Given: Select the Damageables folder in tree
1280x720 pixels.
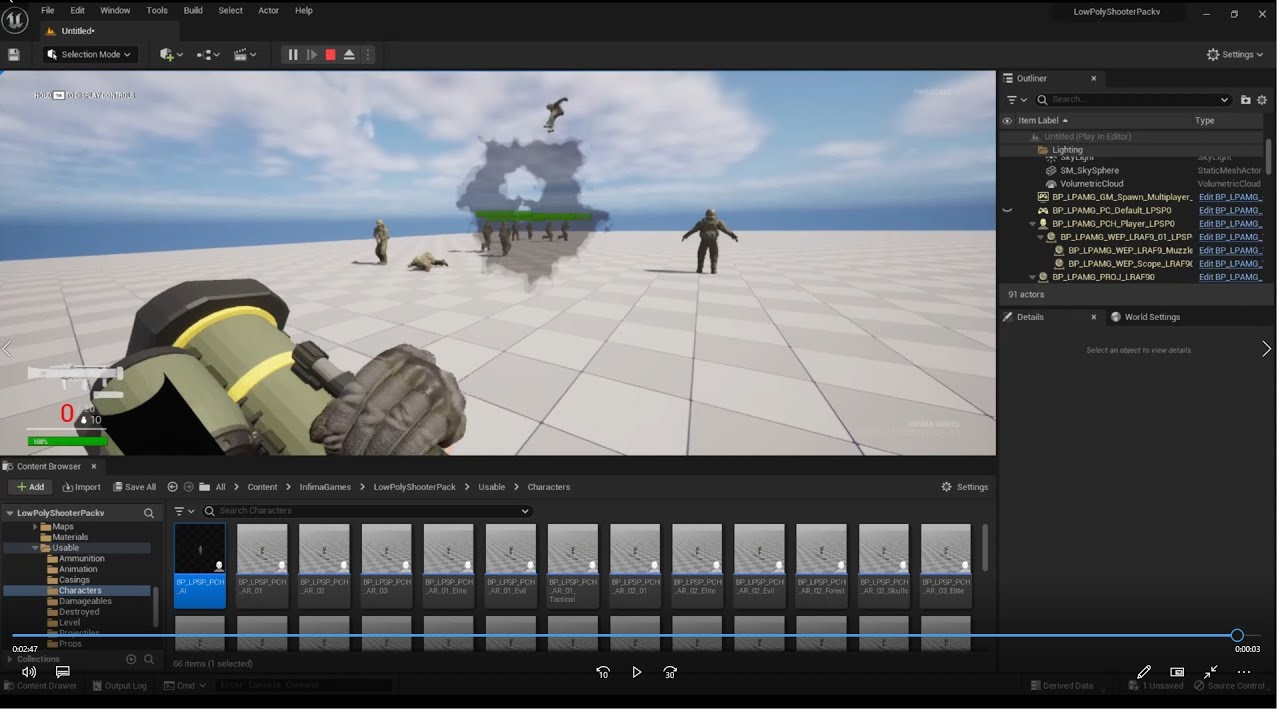Looking at the screenshot, I should coord(85,601).
